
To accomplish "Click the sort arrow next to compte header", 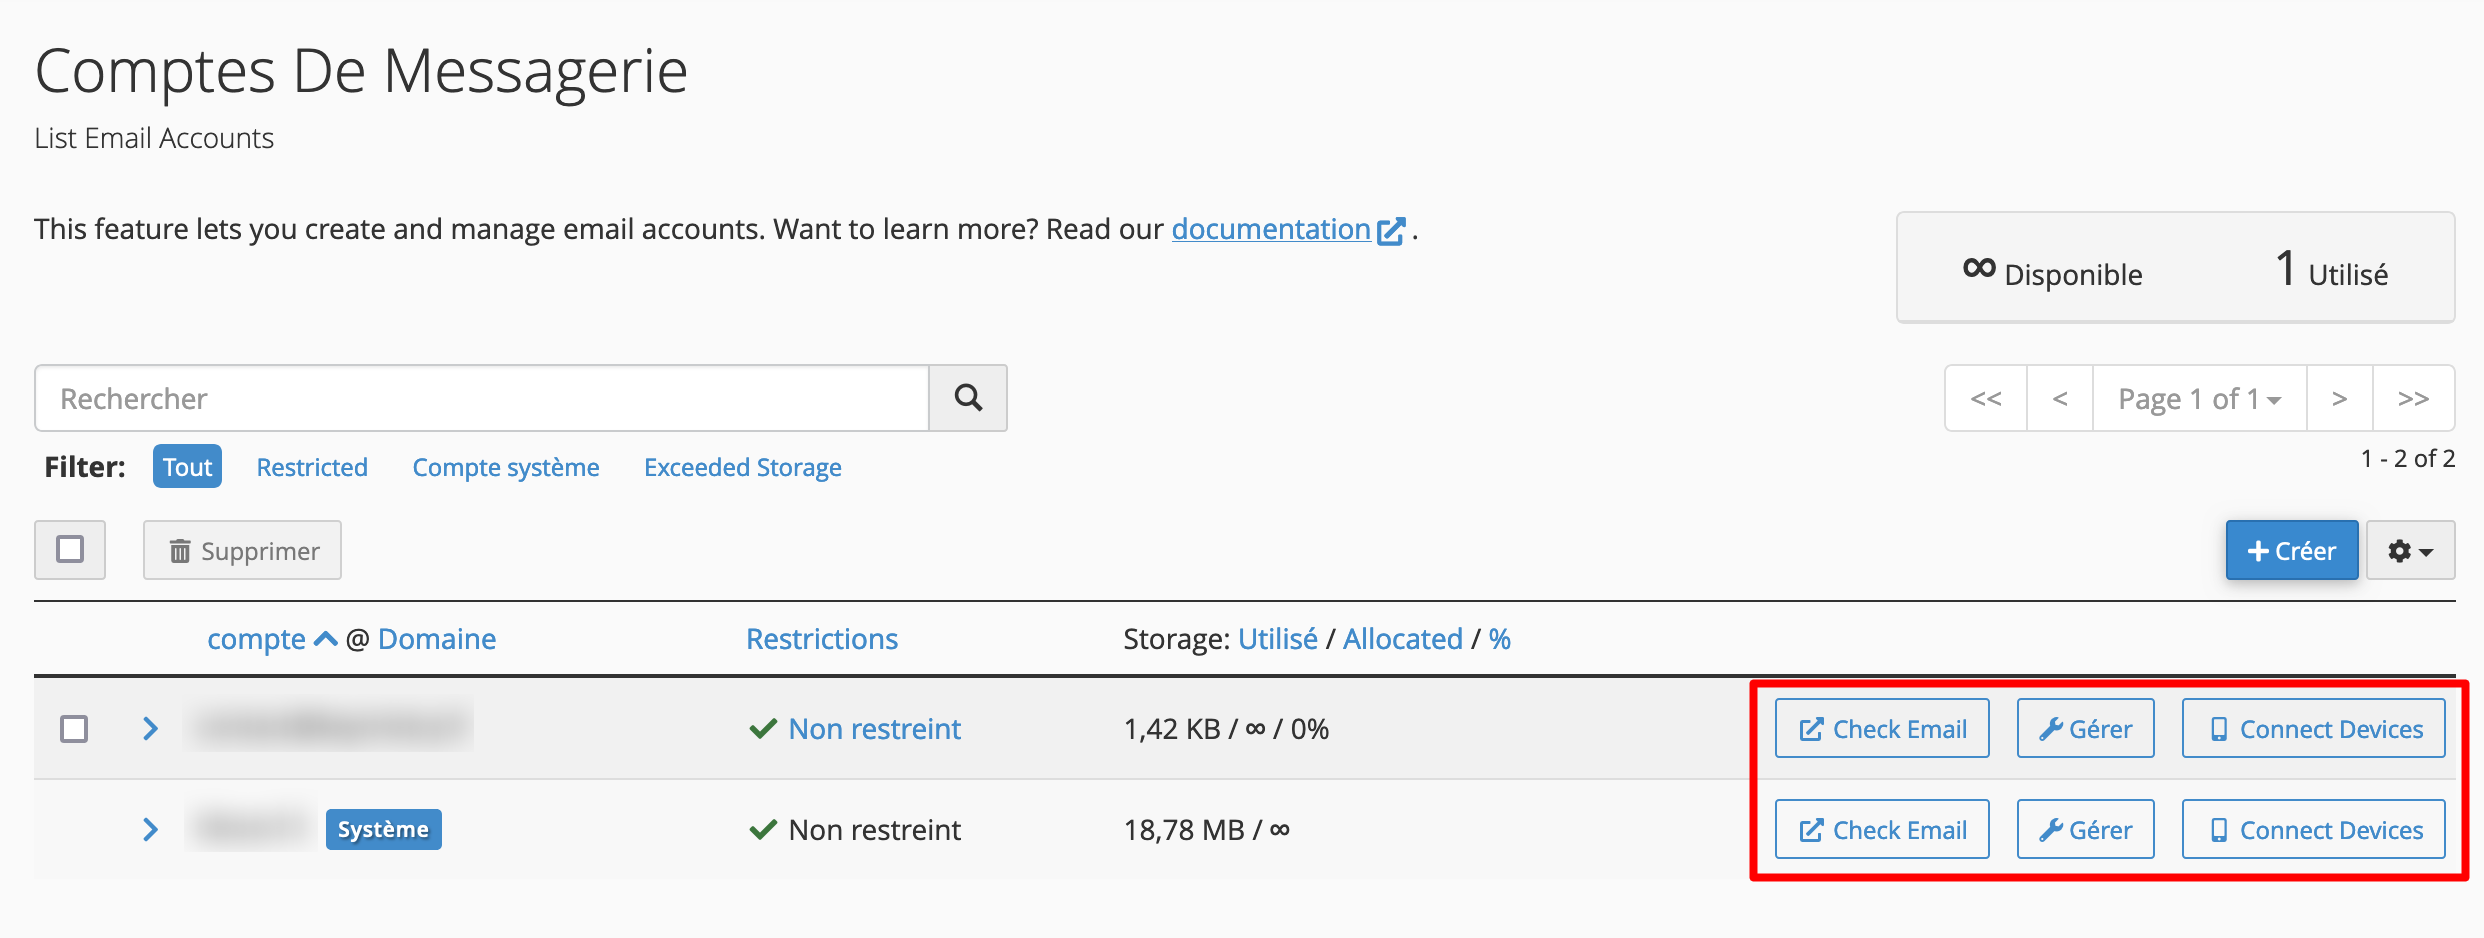I will [324, 638].
